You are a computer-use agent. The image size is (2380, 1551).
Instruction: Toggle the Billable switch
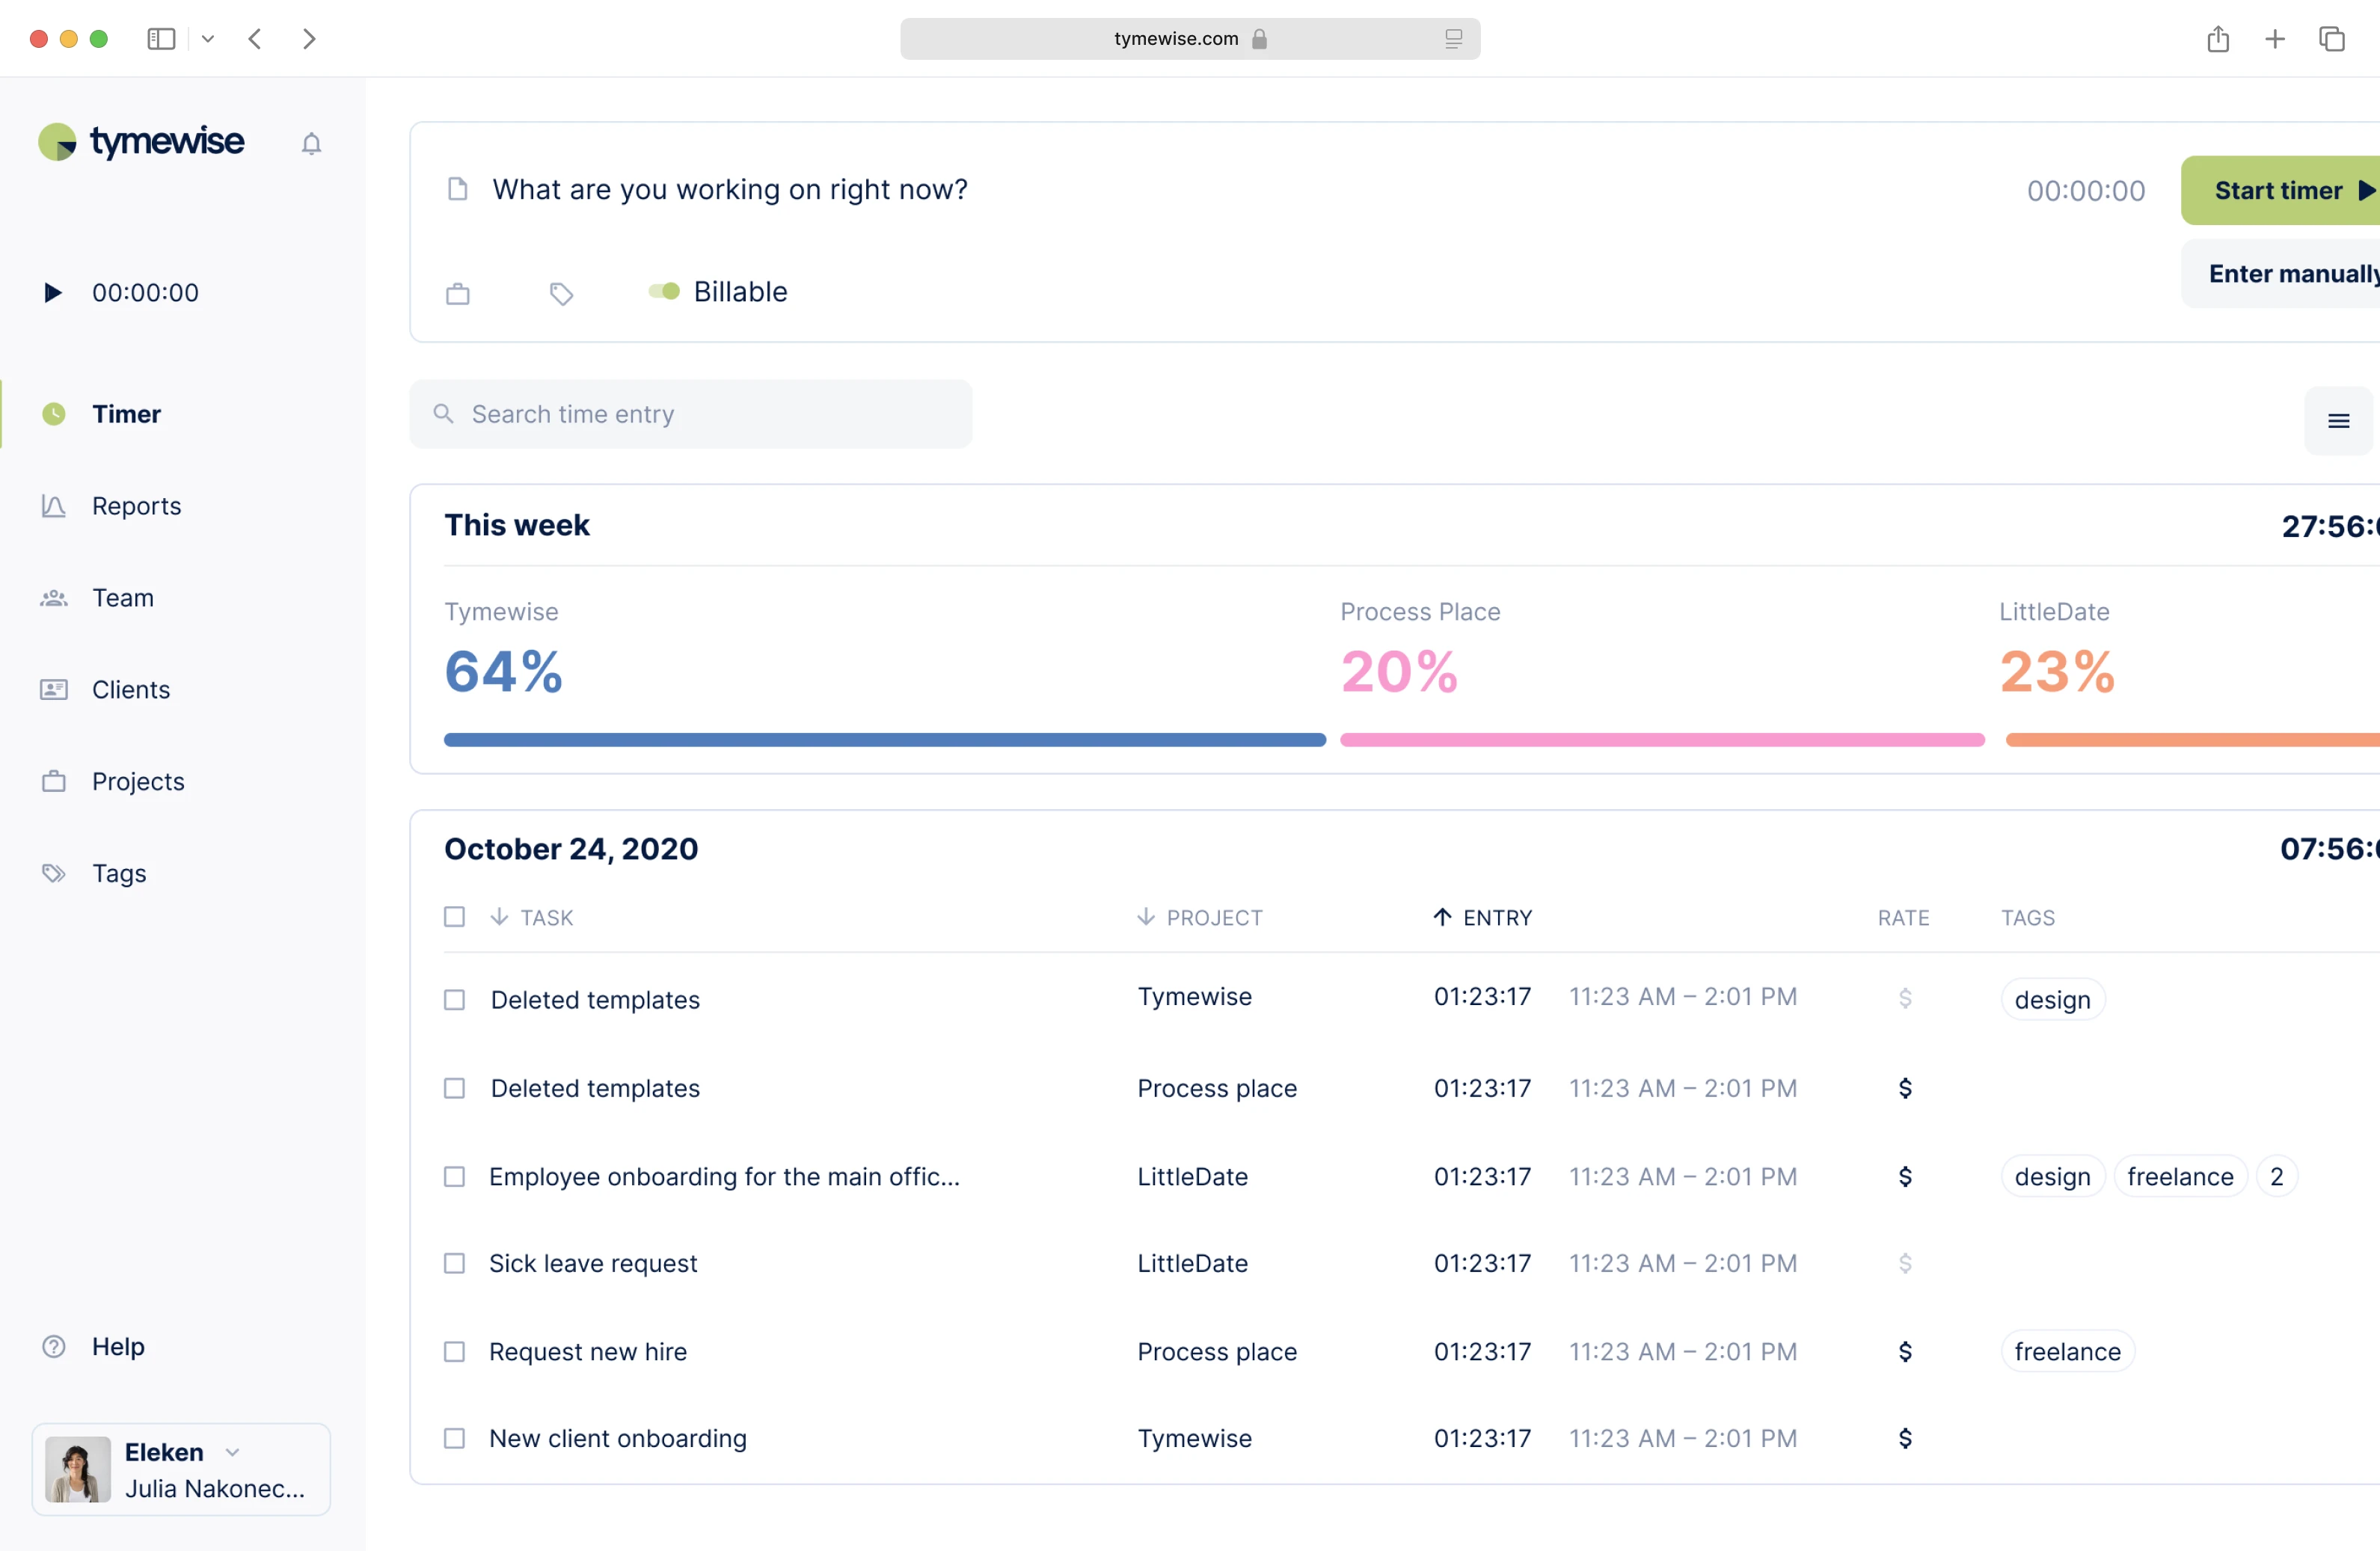[x=664, y=291]
